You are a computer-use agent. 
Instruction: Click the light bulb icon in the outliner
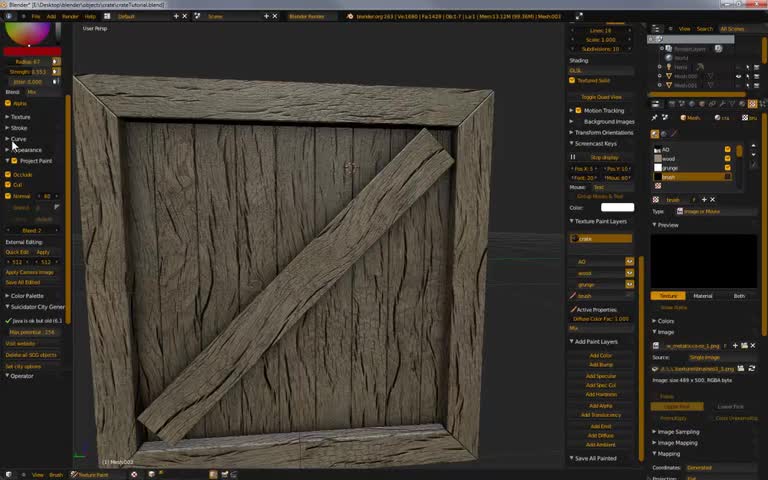pos(669,67)
